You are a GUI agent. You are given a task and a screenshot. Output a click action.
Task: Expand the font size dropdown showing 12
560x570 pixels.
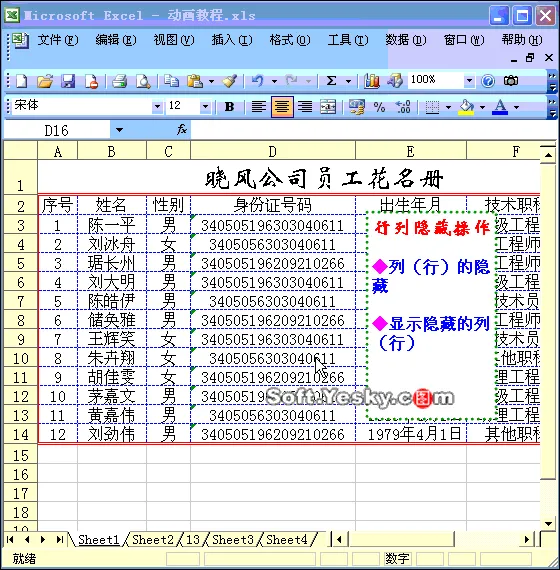tap(205, 107)
